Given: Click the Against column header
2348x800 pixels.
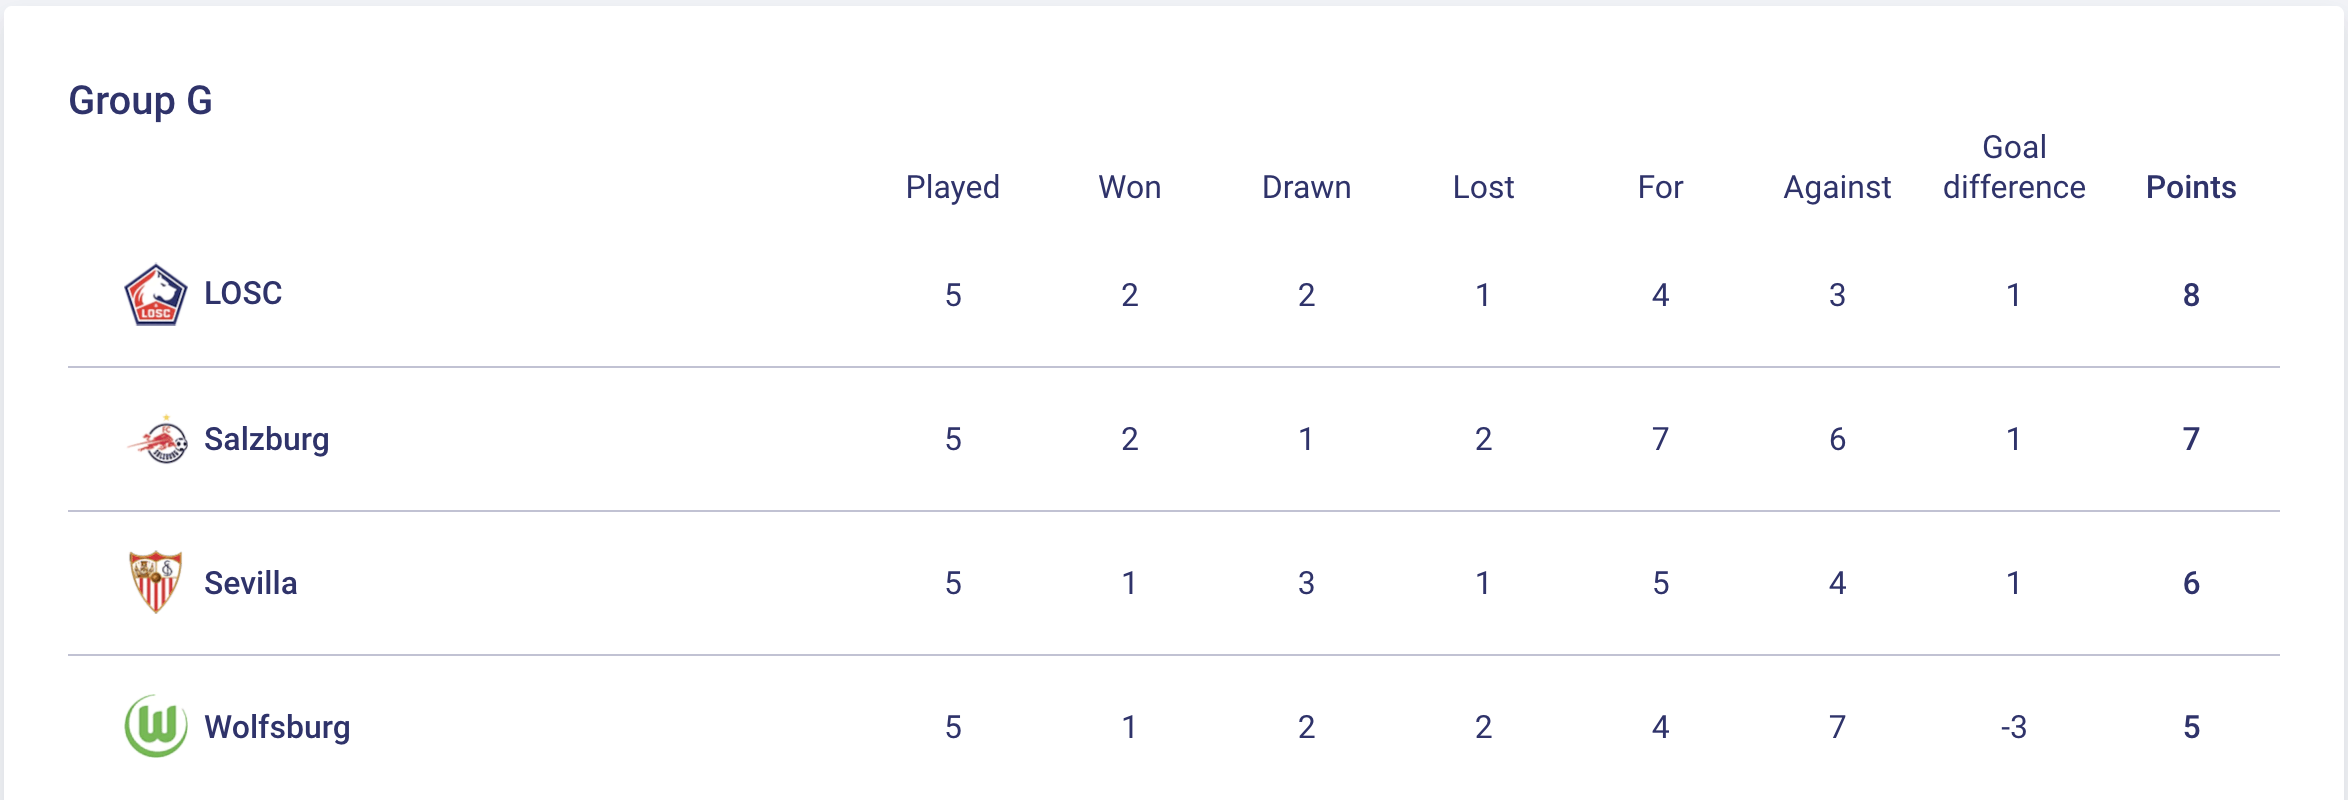Looking at the screenshot, I should 1837,187.
